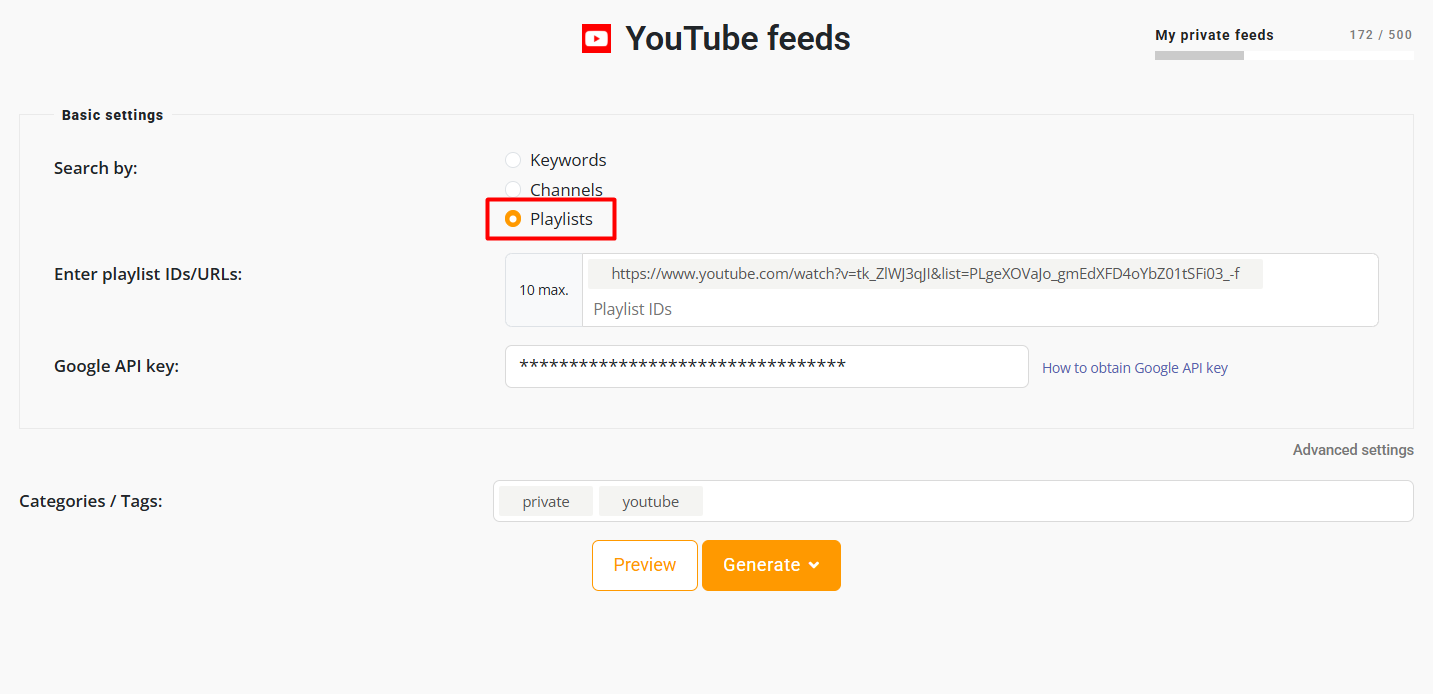Click the entered playlist URL tag

[x=925, y=273]
